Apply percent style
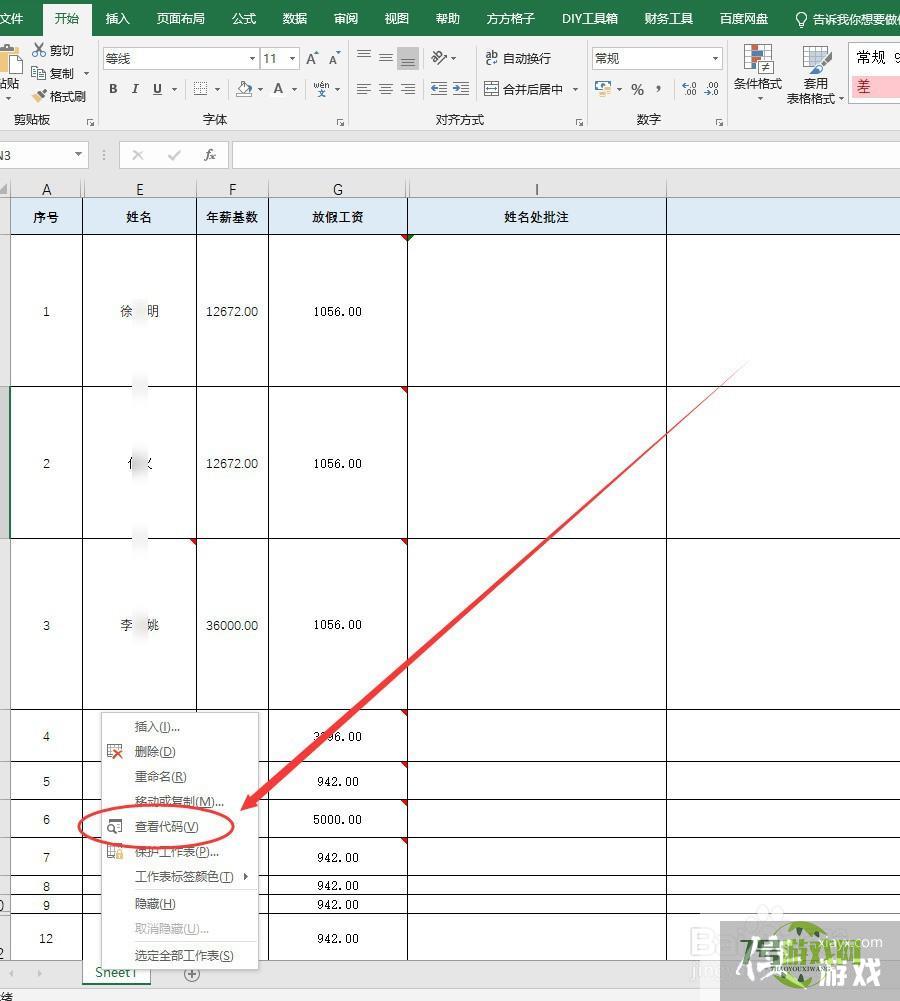Viewport: 900px width, 1001px height. [637, 89]
